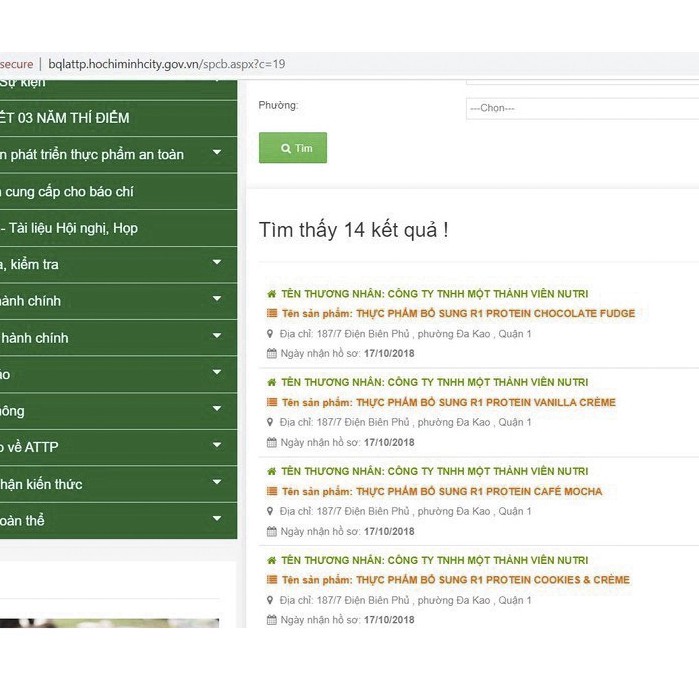Select the date 17/10/2018 under VANILLA CRÈME
Screen dimensions: 699x699
coord(389,442)
